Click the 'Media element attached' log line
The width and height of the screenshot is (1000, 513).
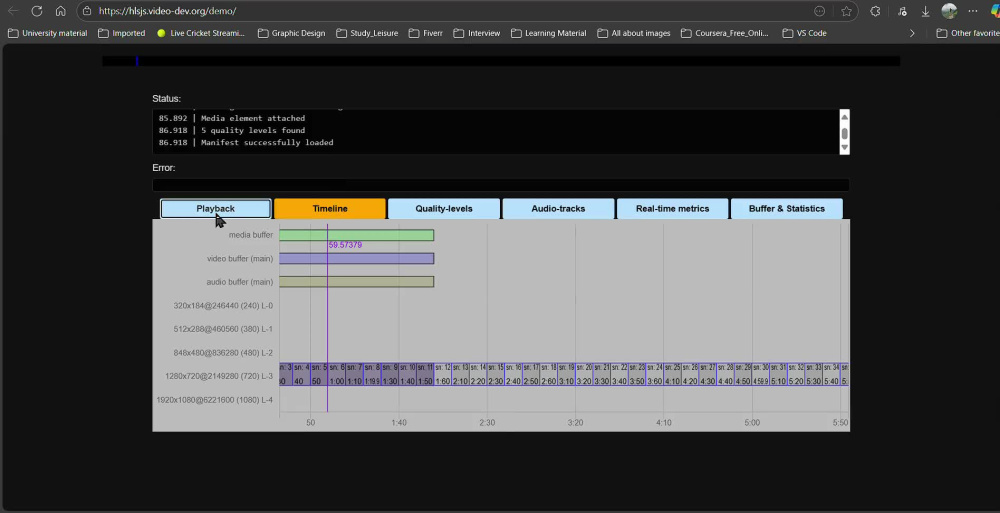253,118
